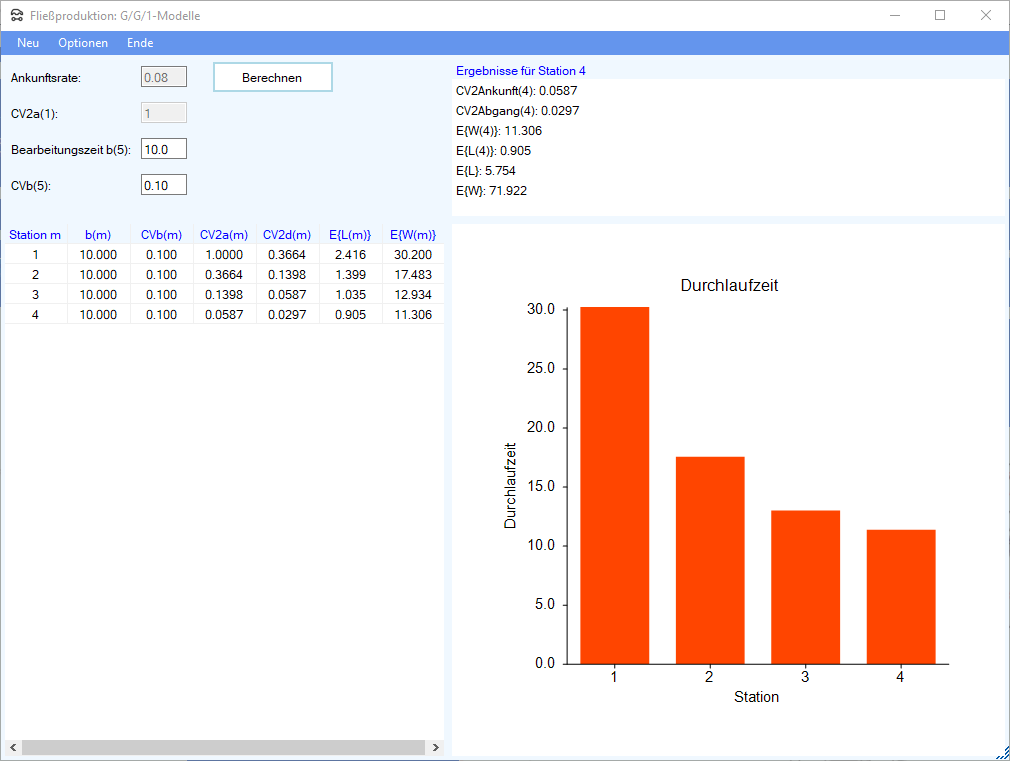Open the Optionen menu
The width and height of the screenshot is (1010, 761).
pyautogui.click(x=83, y=43)
